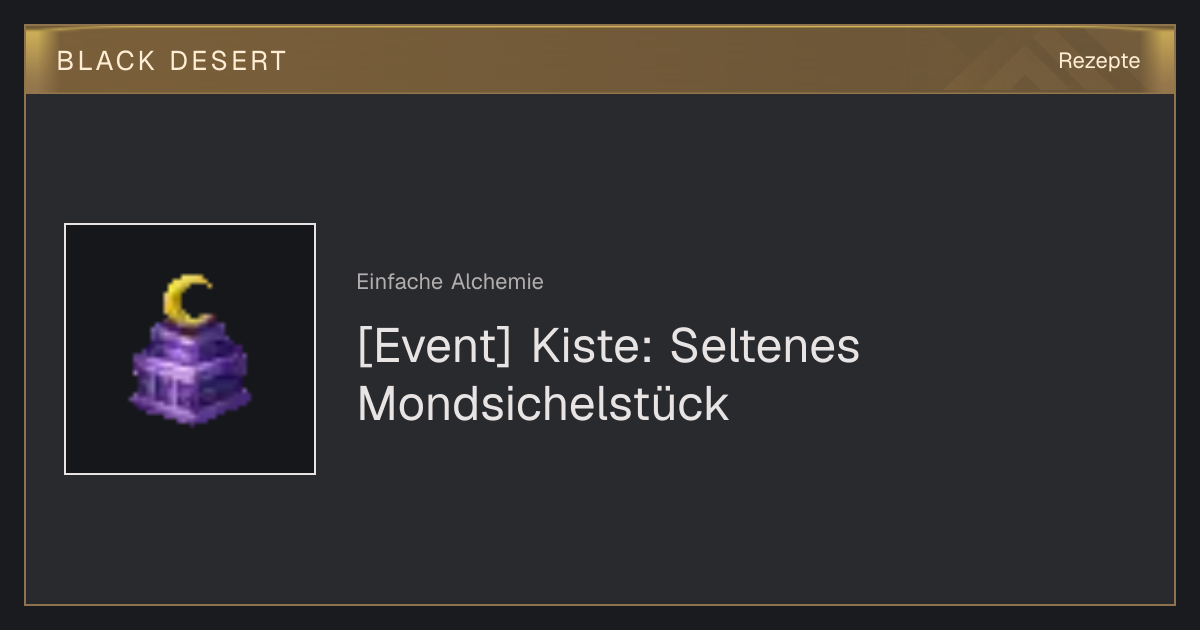
Task: Open the Einfache Alchemie category label
Action: tap(450, 282)
